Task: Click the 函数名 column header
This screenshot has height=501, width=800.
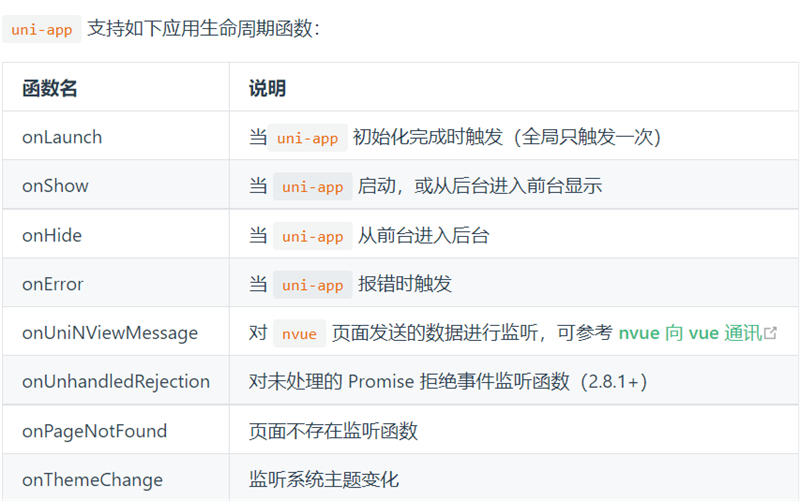Action: click(x=49, y=88)
